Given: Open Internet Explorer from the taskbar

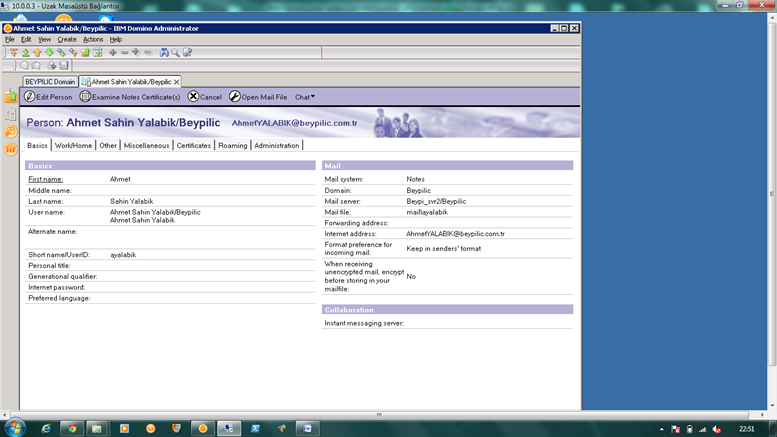Looking at the screenshot, I should point(46,429).
